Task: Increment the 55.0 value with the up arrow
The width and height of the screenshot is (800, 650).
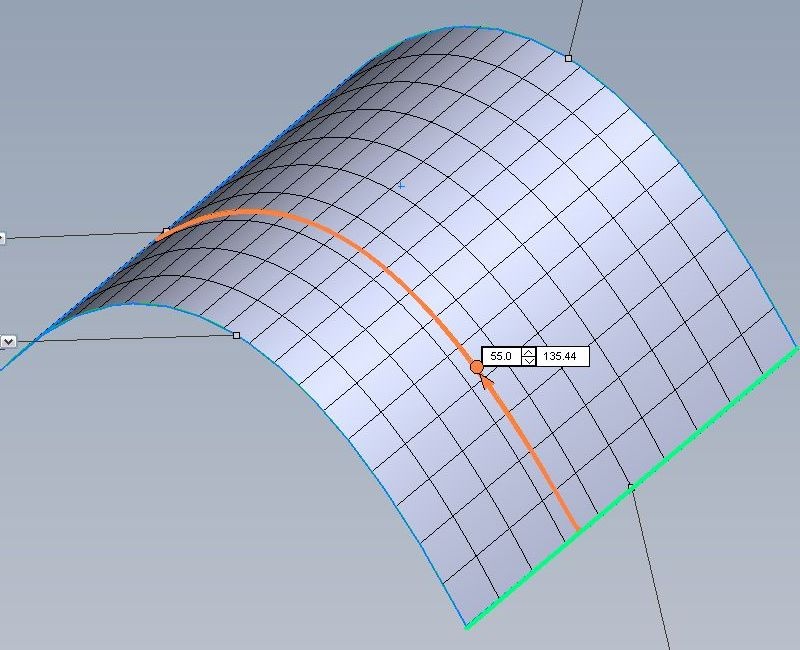Action: pos(529,352)
